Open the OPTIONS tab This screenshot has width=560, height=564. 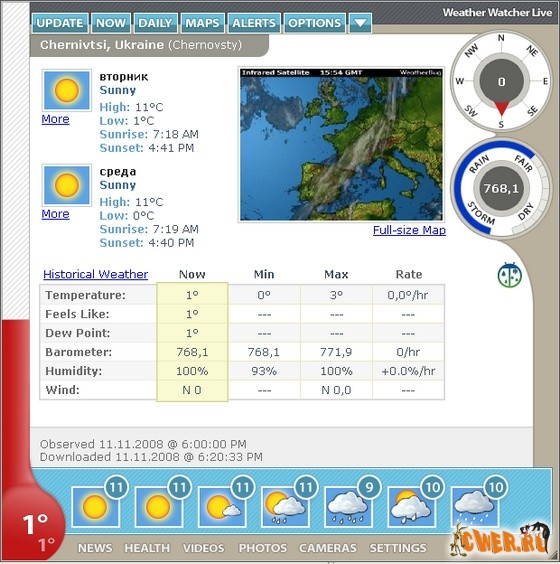tap(315, 23)
